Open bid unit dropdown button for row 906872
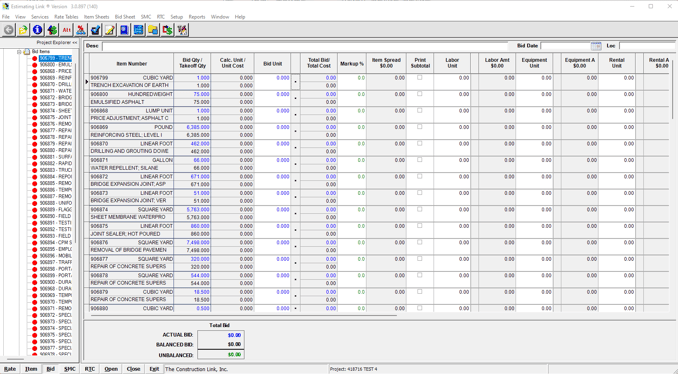This screenshot has height=374, width=678. (x=295, y=180)
